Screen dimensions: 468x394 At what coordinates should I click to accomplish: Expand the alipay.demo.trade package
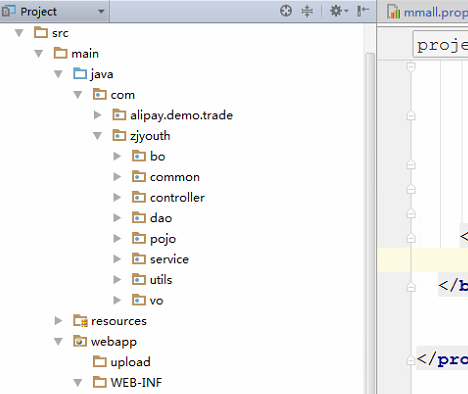tap(97, 115)
